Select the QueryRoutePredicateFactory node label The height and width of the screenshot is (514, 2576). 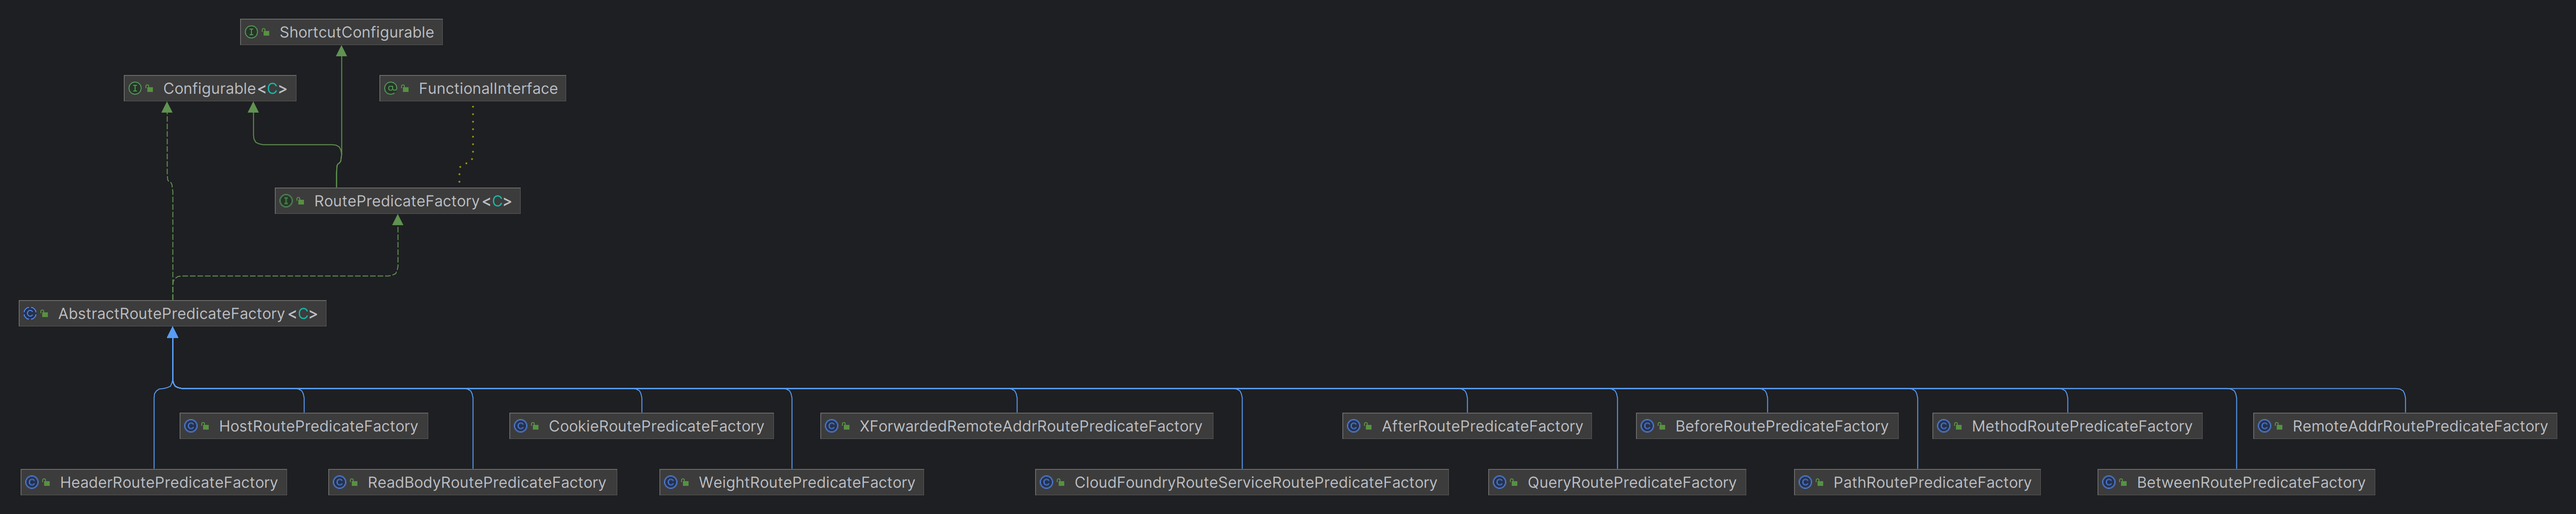1632,482
